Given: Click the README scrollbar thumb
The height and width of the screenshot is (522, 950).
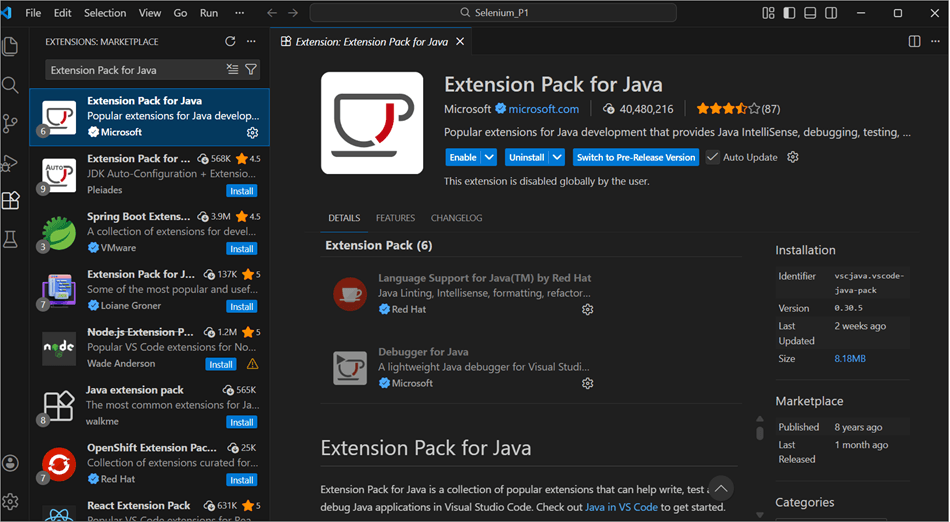Looking at the screenshot, I should [760, 433].
